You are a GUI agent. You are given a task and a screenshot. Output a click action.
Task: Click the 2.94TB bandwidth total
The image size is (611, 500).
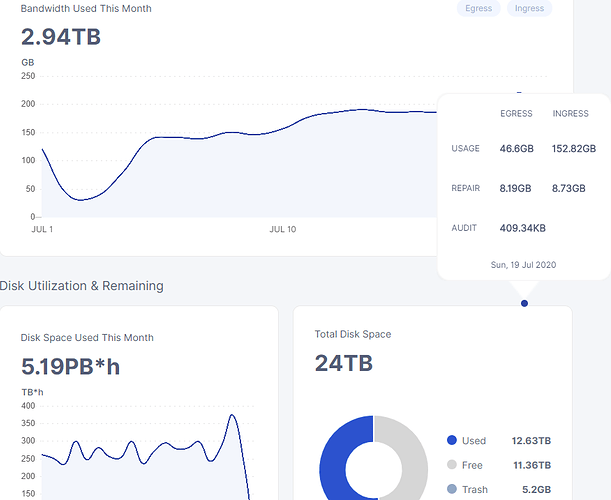click(61, 38)
